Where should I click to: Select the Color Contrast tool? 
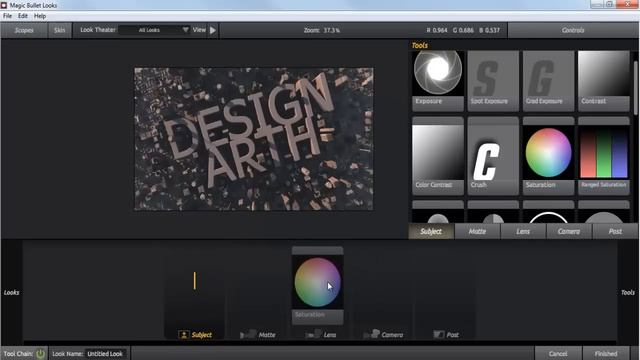(x=438, y=156)
